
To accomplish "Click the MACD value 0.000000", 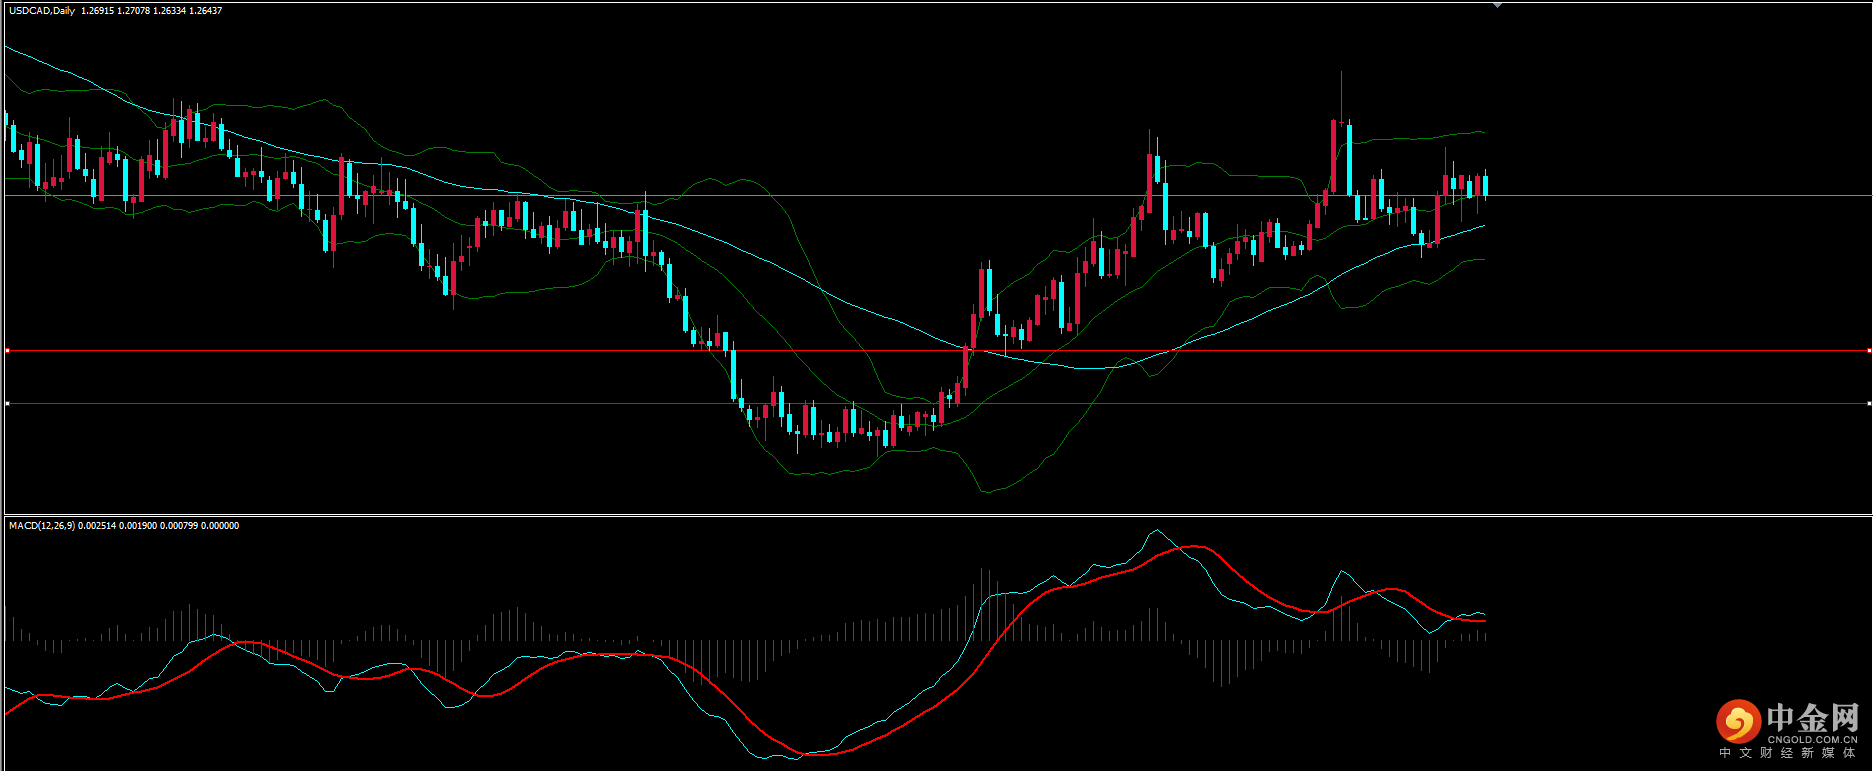I will 220,526.
